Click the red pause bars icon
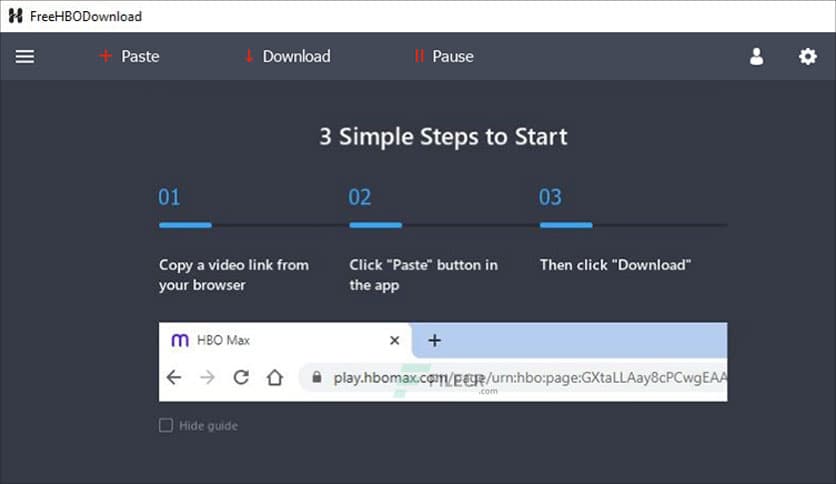Viewport: 836px width, 484px height. (x=419, y=56)
